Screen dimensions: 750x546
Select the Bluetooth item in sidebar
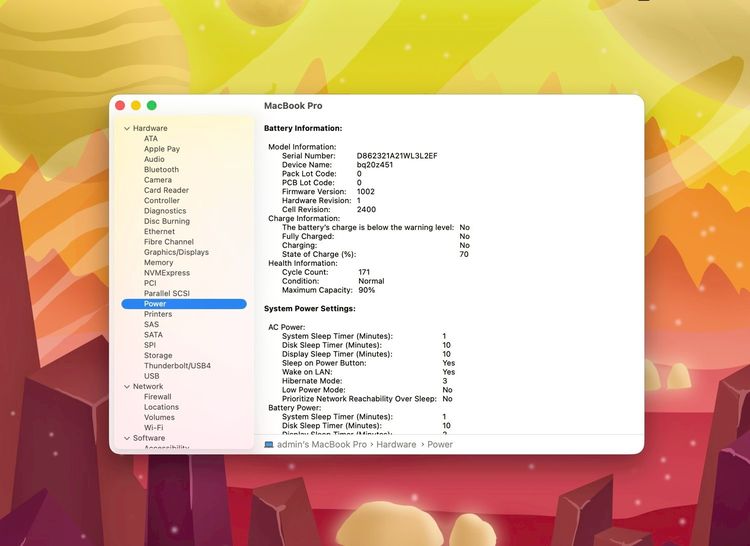(x=161, y=170)
